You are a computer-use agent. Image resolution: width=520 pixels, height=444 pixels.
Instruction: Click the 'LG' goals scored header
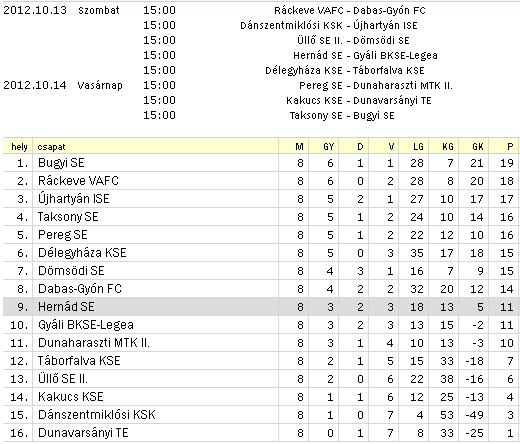418,147
